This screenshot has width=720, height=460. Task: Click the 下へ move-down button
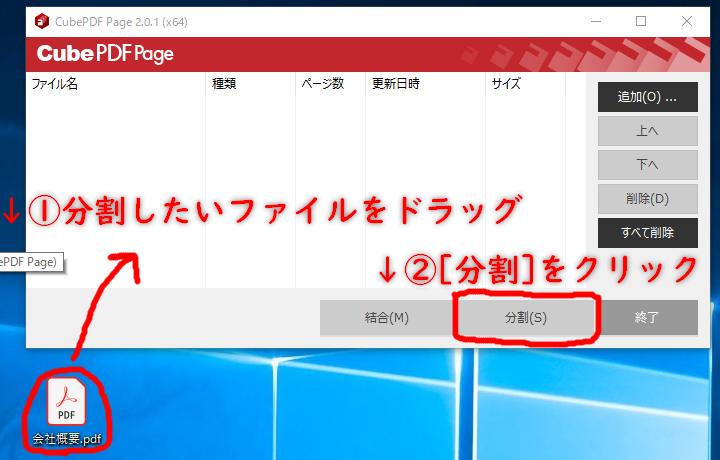pos(647,165)
